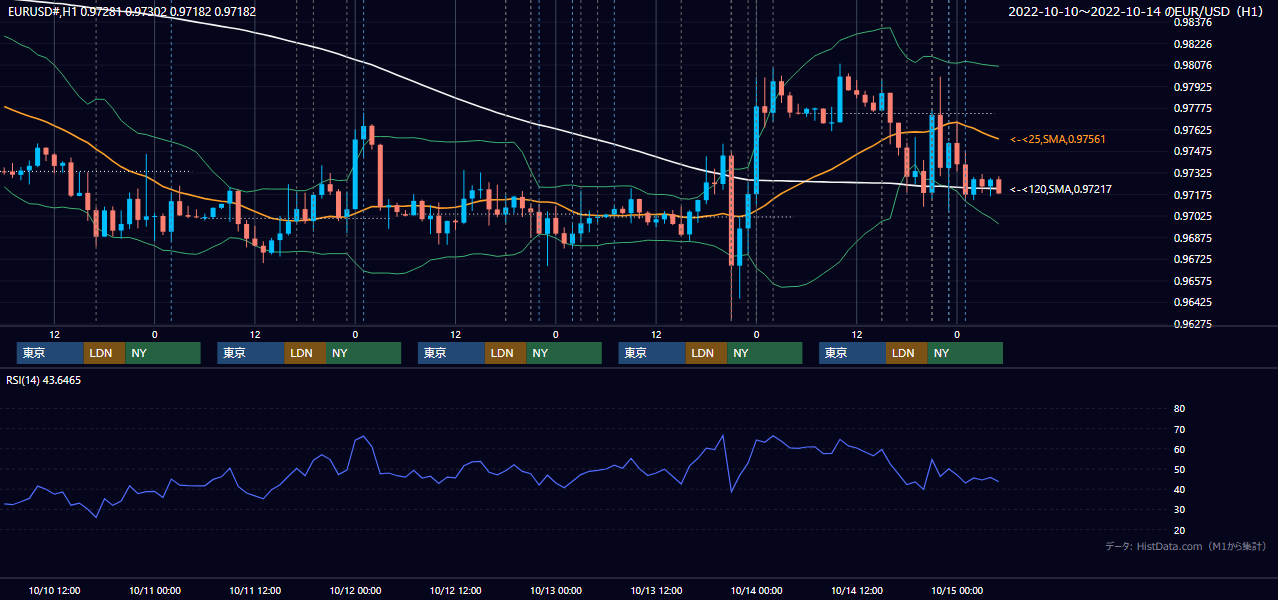Select the RSI 80 level label
1278x600 pixels.
point(1179,409)
